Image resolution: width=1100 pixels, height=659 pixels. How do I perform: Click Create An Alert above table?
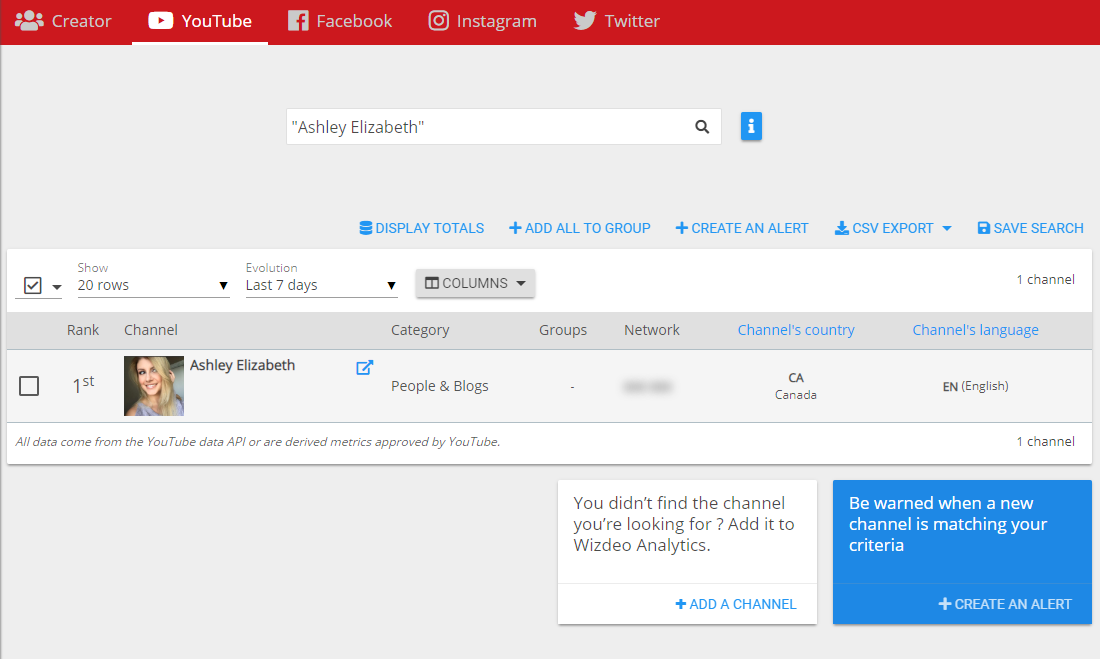point(742,228)
